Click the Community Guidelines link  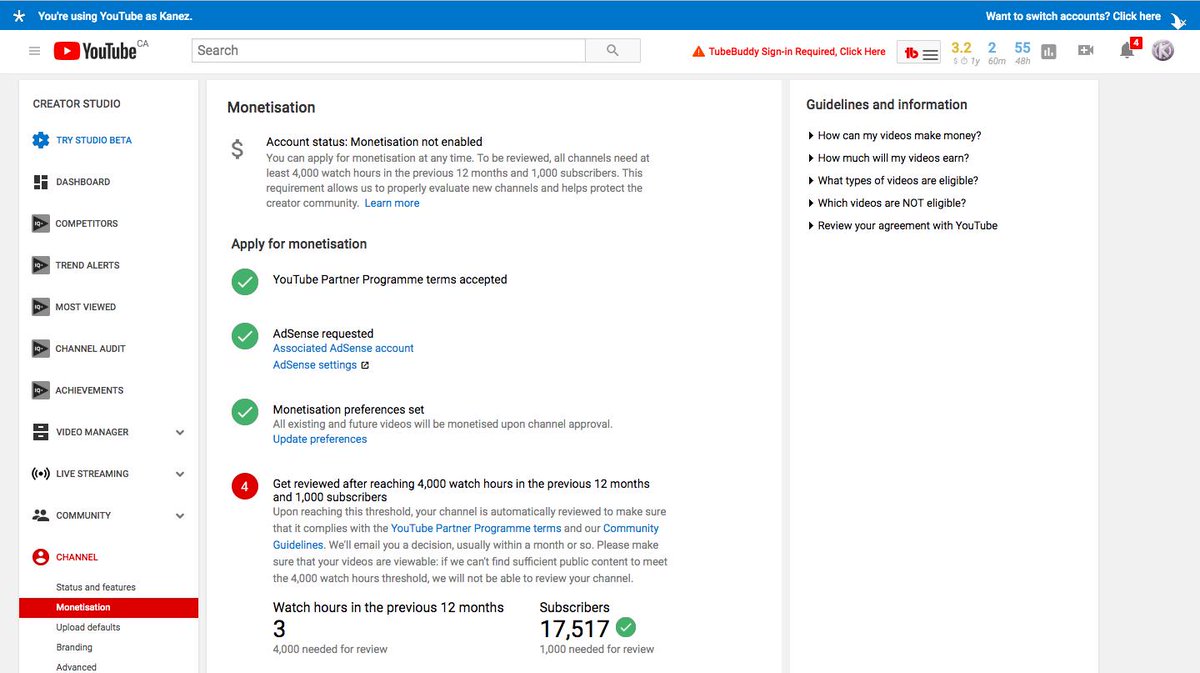466,536
